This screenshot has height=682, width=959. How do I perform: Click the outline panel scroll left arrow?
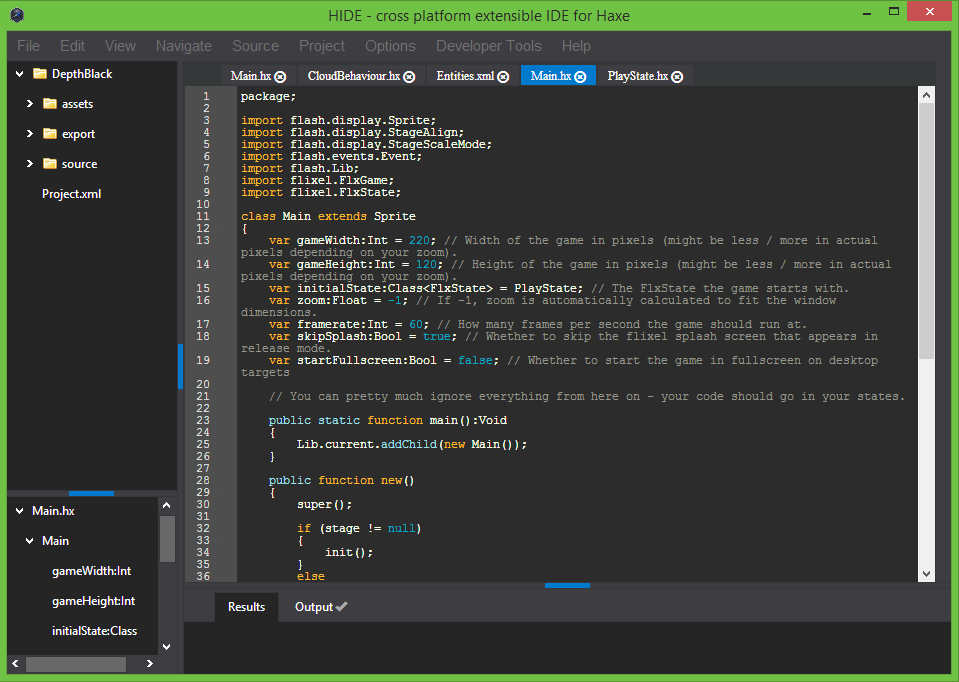coord(15,664)
